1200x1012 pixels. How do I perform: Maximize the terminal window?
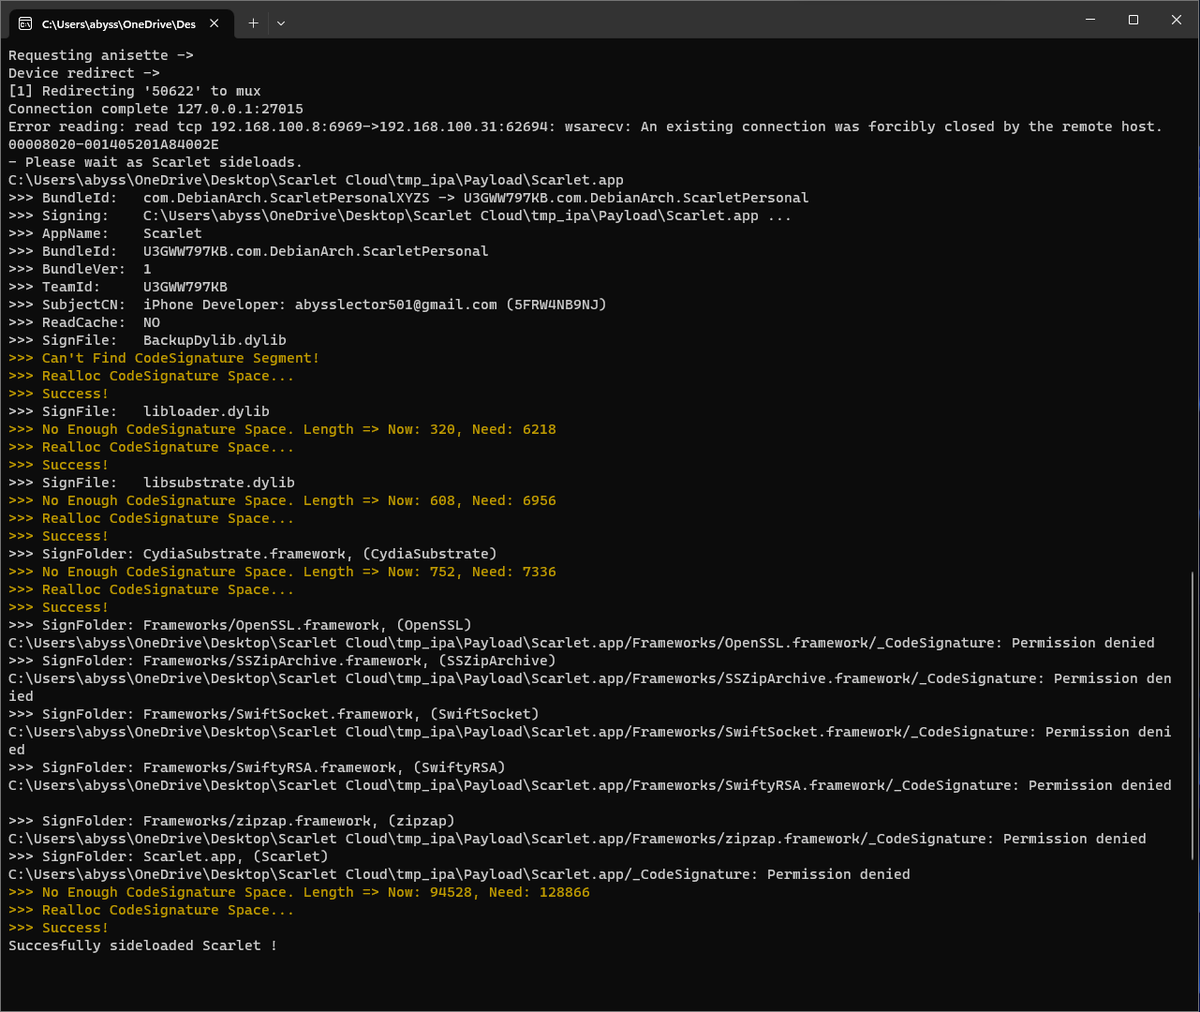(1133, 19)
